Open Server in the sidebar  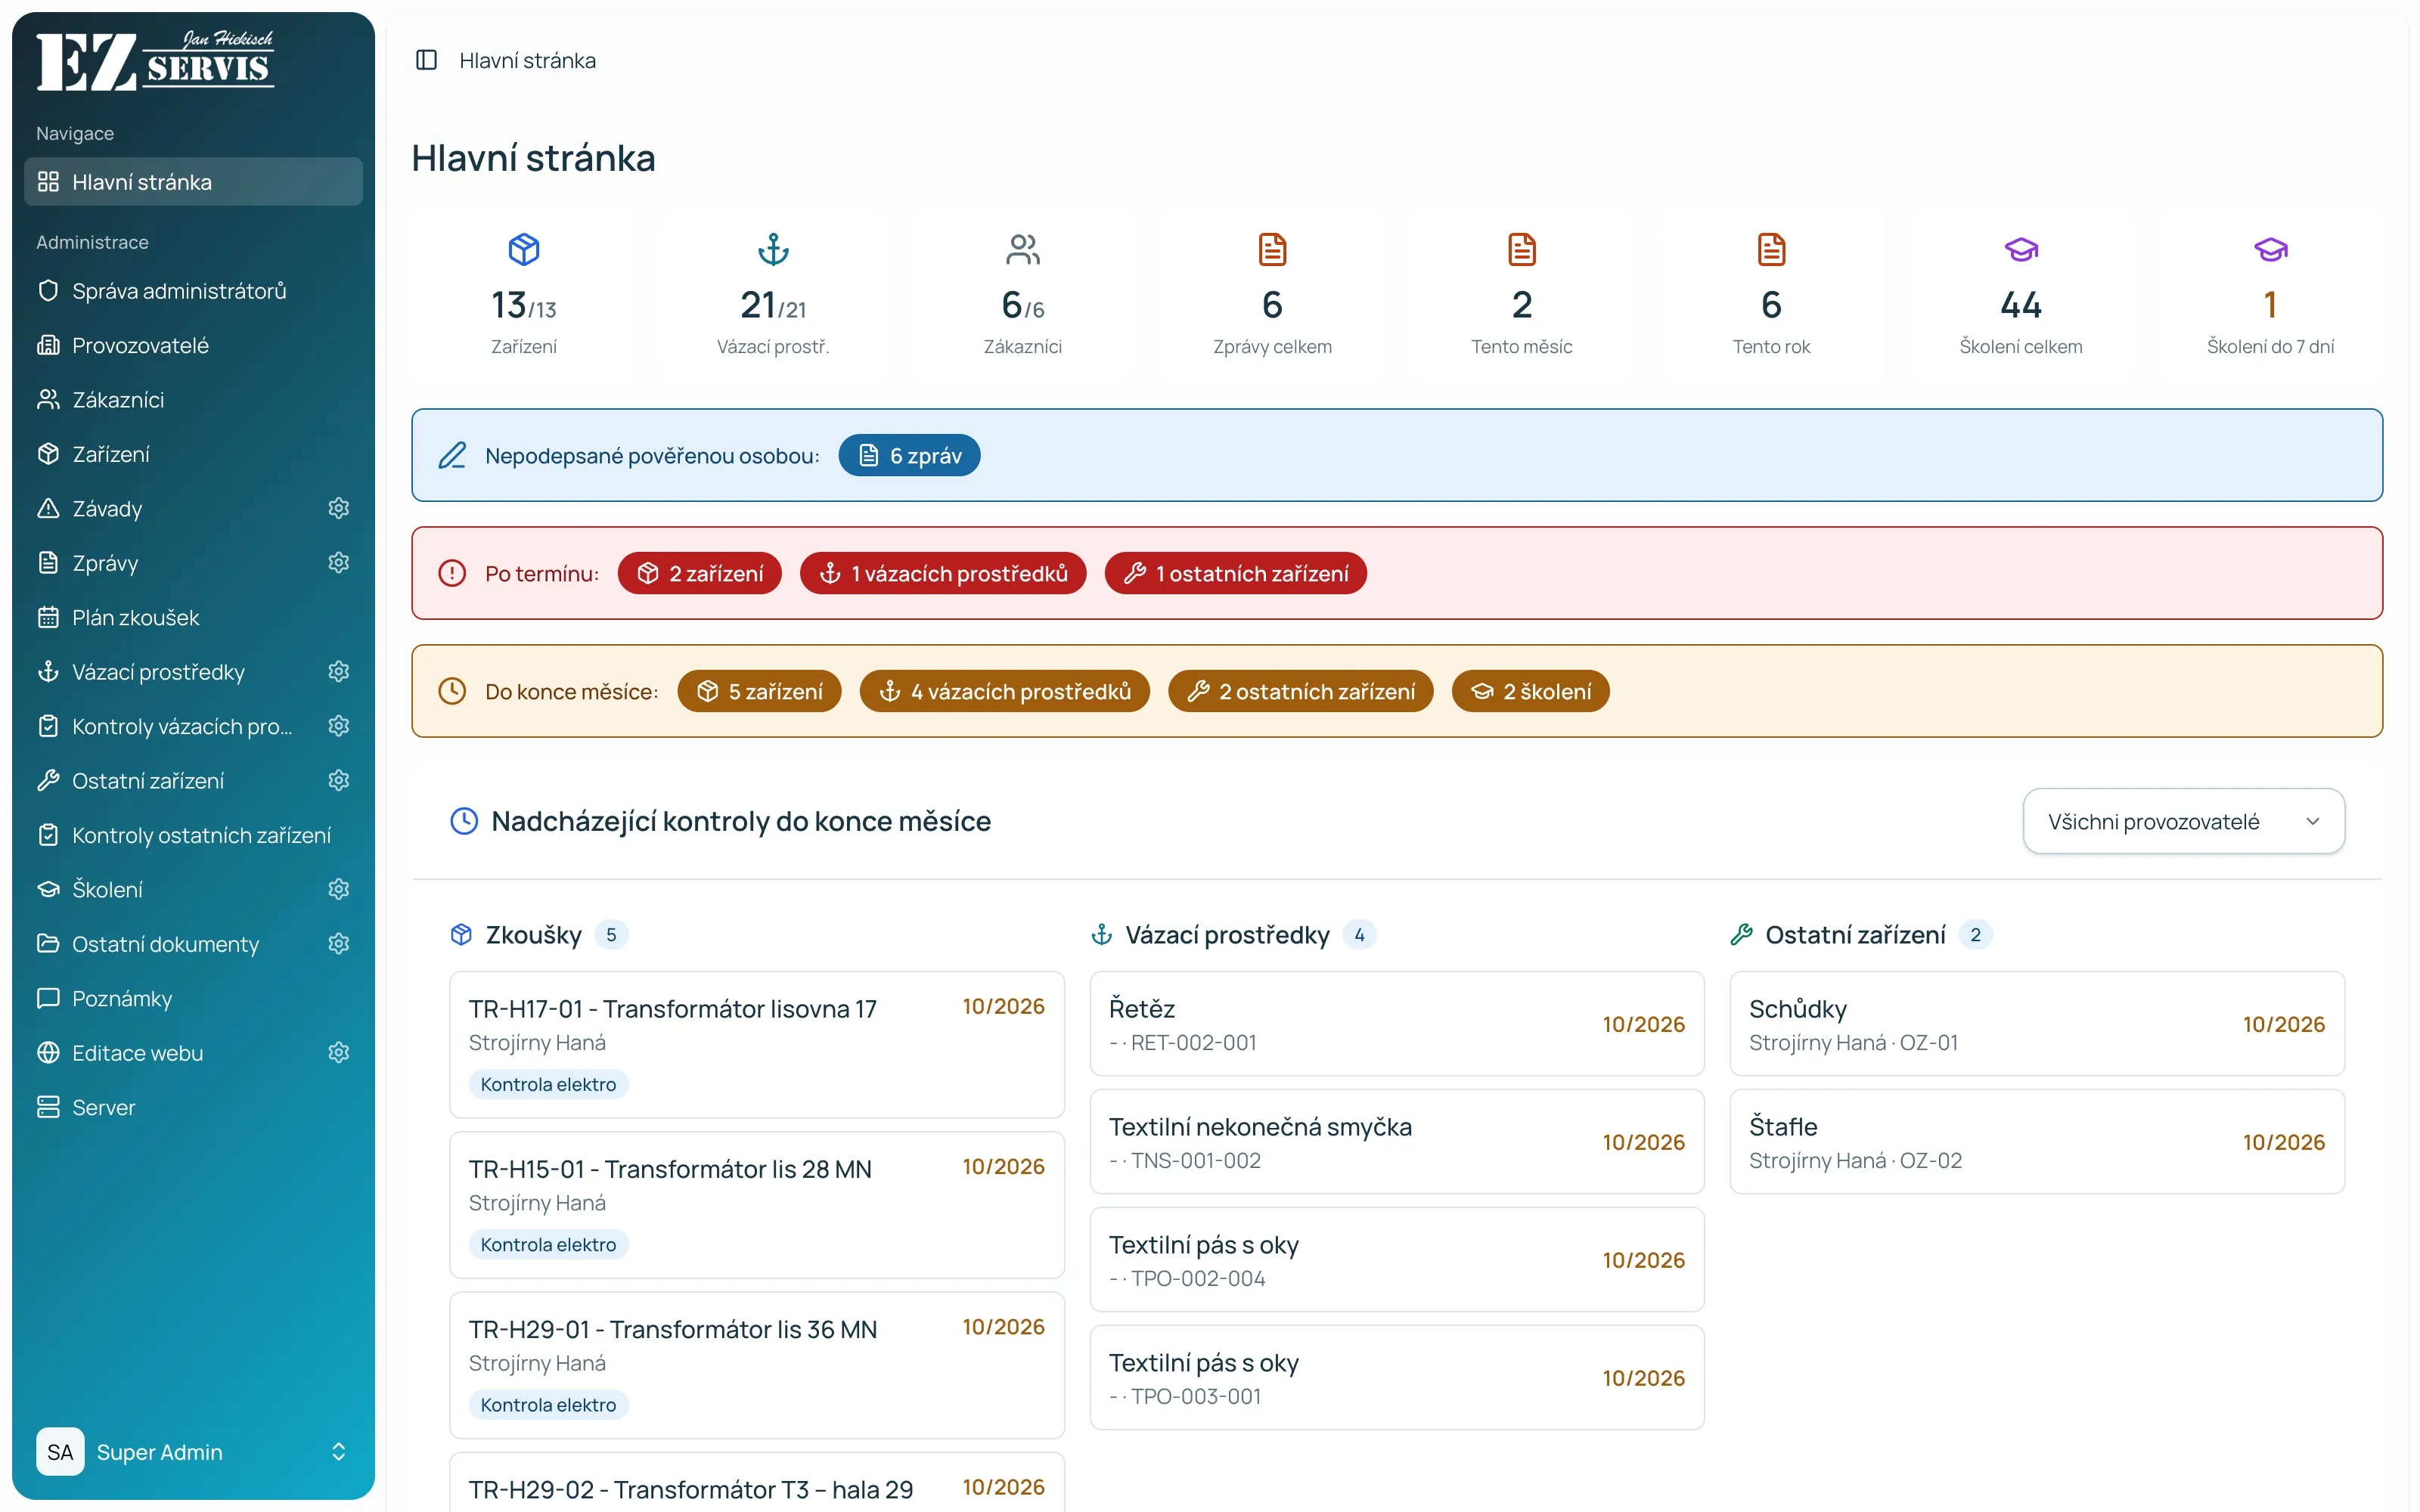pyautogui.click(x=193, y=1107)
